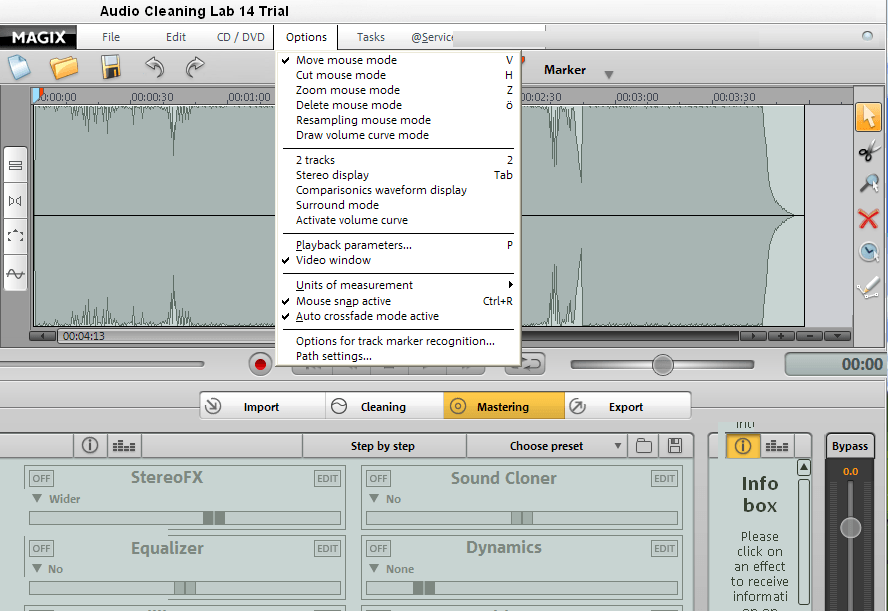
Task: Select the Cut mouse mode scissors icon
Action: [869, 152]
